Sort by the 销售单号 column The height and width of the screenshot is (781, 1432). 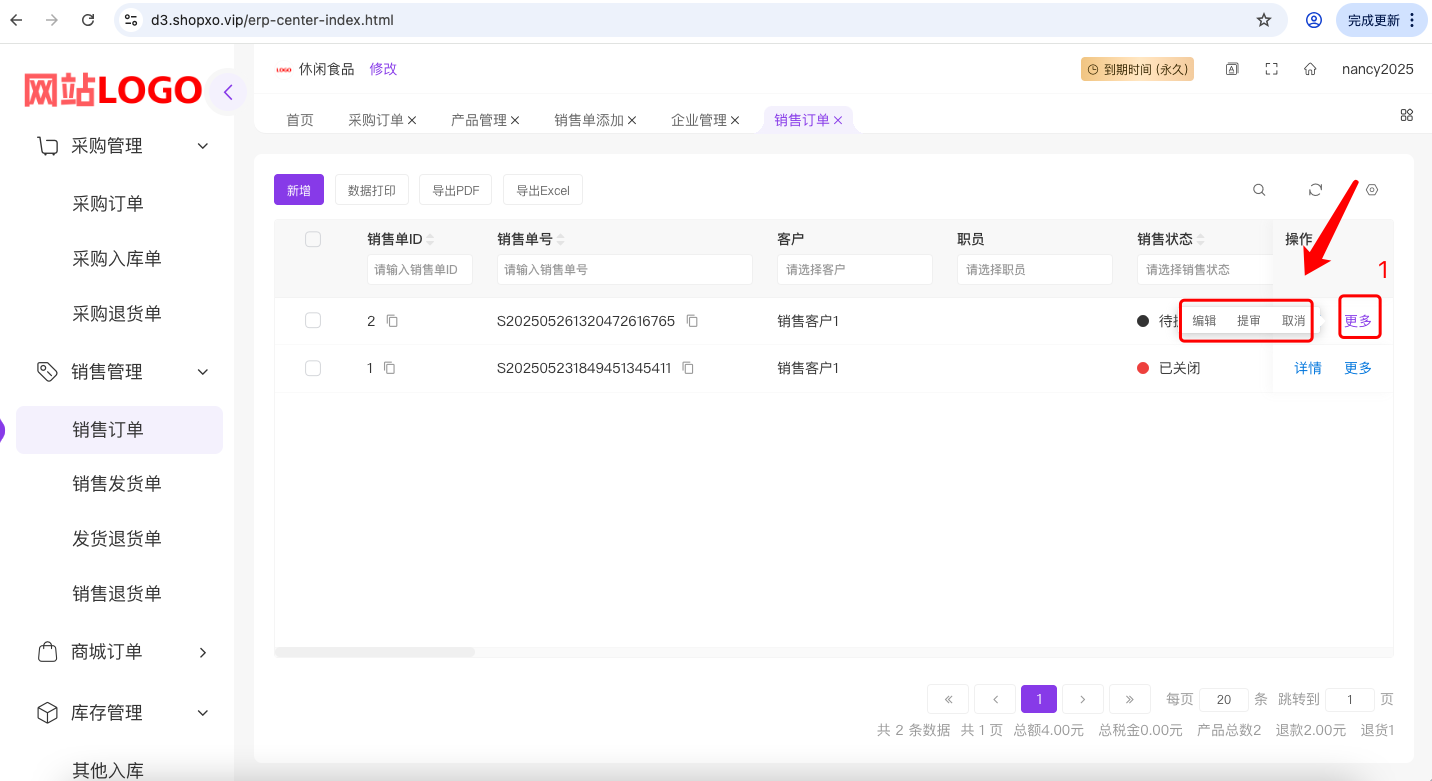pos(561,240)
